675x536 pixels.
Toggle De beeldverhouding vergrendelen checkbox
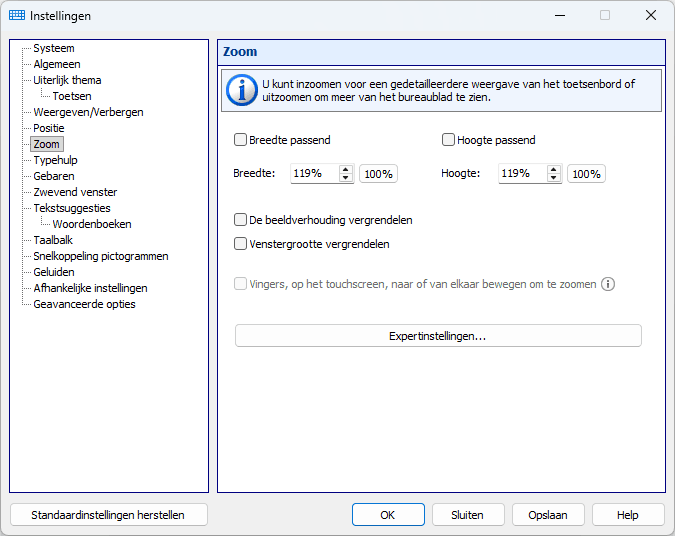[x=240, y=220]
